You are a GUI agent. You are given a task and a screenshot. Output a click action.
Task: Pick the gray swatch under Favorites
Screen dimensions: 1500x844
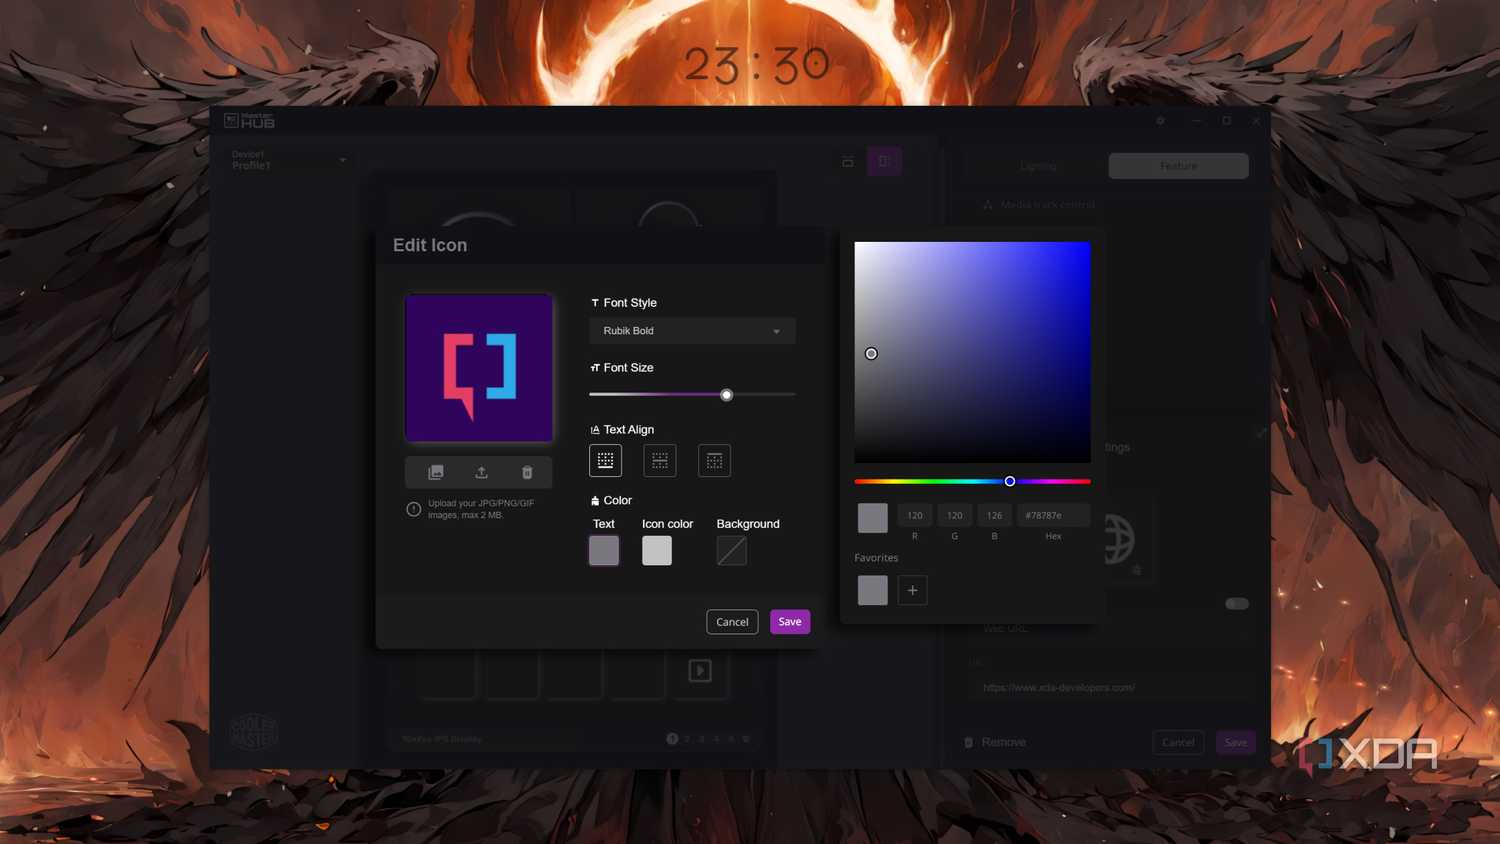(x=873, y=590)
